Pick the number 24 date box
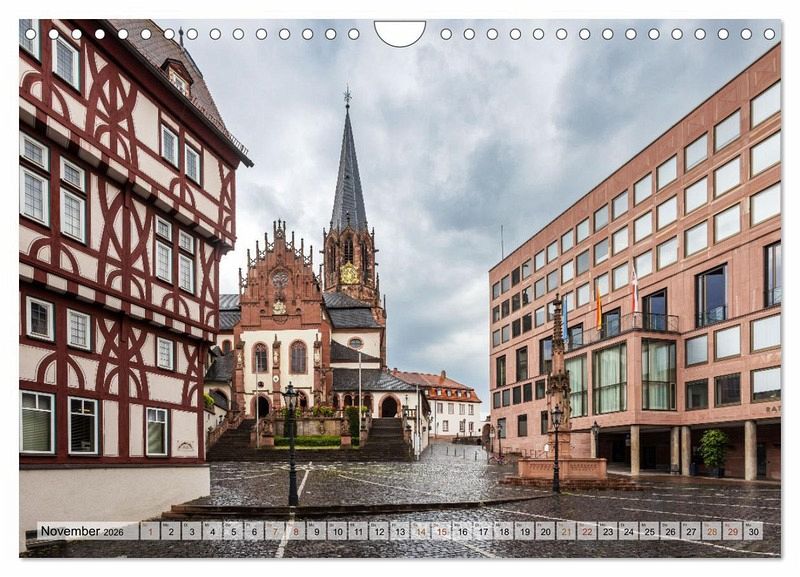Image resolution: width=800 pixels, height=577 pixels. pos(629,531)
